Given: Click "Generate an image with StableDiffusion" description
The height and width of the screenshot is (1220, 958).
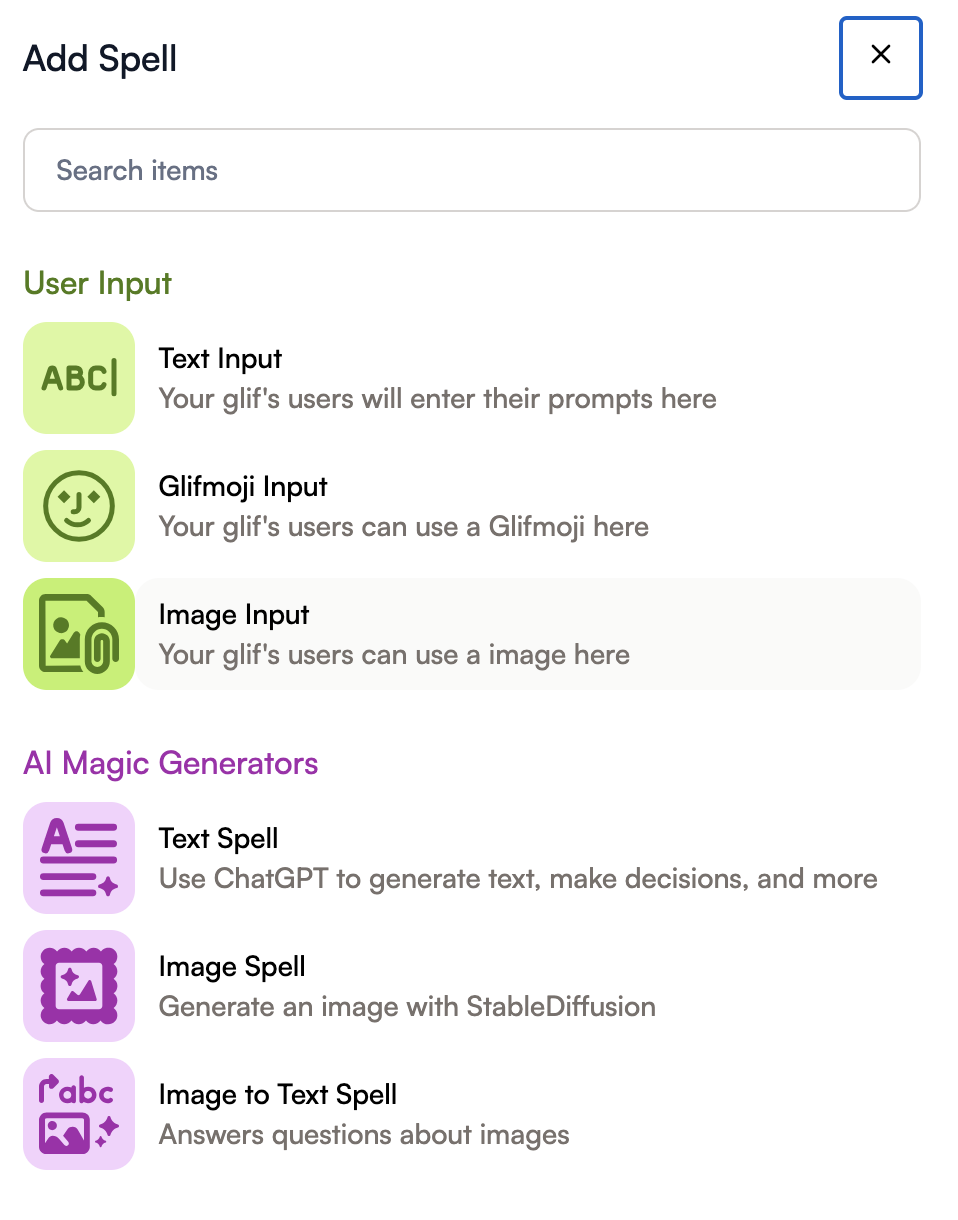Looking at the screenshot, I should (407, 1007).
